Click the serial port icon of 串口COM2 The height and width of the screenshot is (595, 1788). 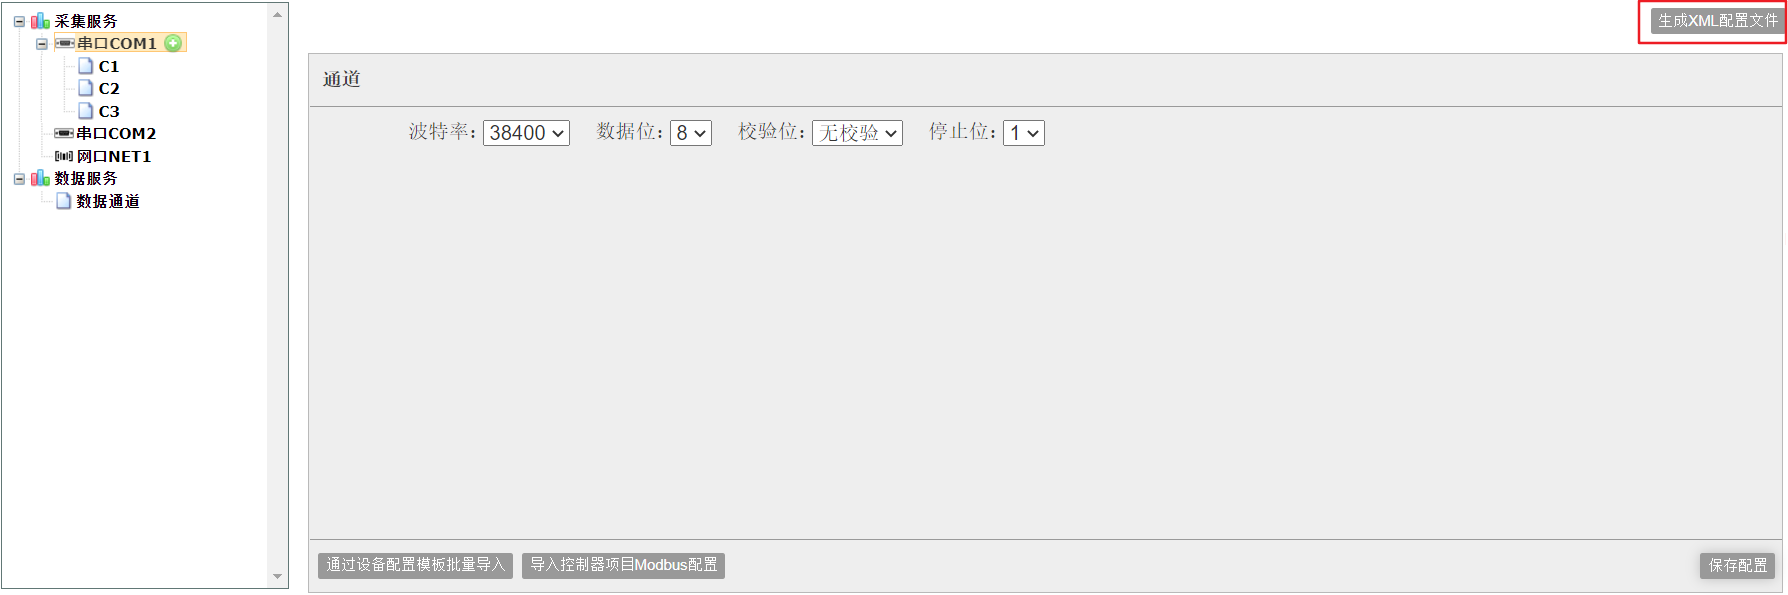[x=64, y=133]
